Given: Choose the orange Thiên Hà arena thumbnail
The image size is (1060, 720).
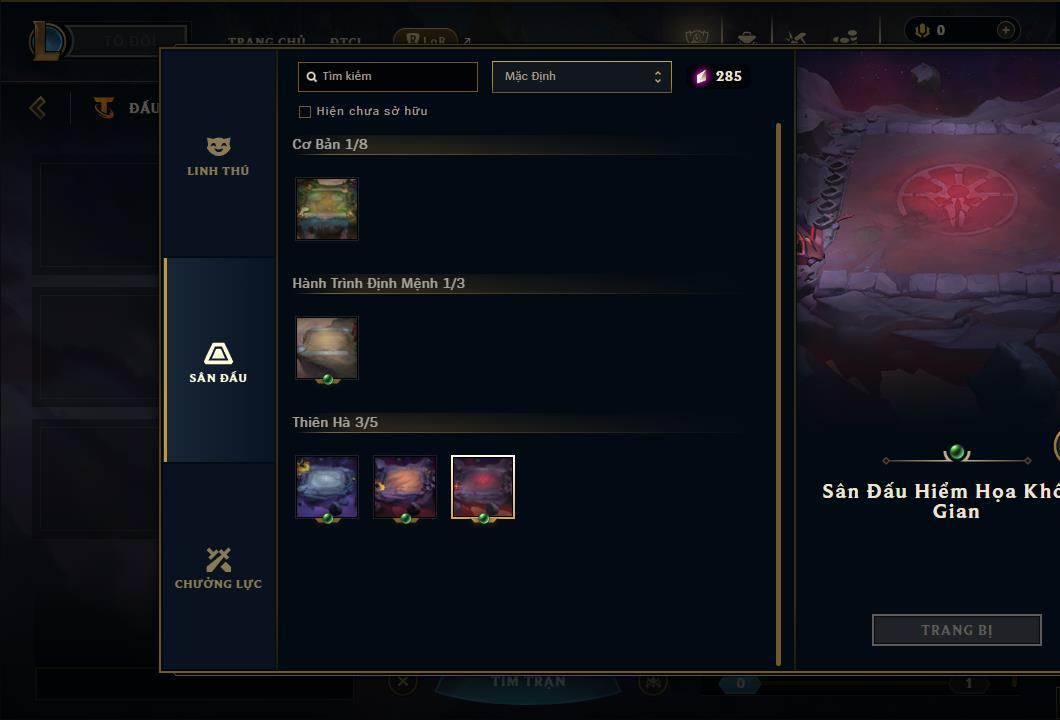Looking at the screenshot, I should point(405,487).
